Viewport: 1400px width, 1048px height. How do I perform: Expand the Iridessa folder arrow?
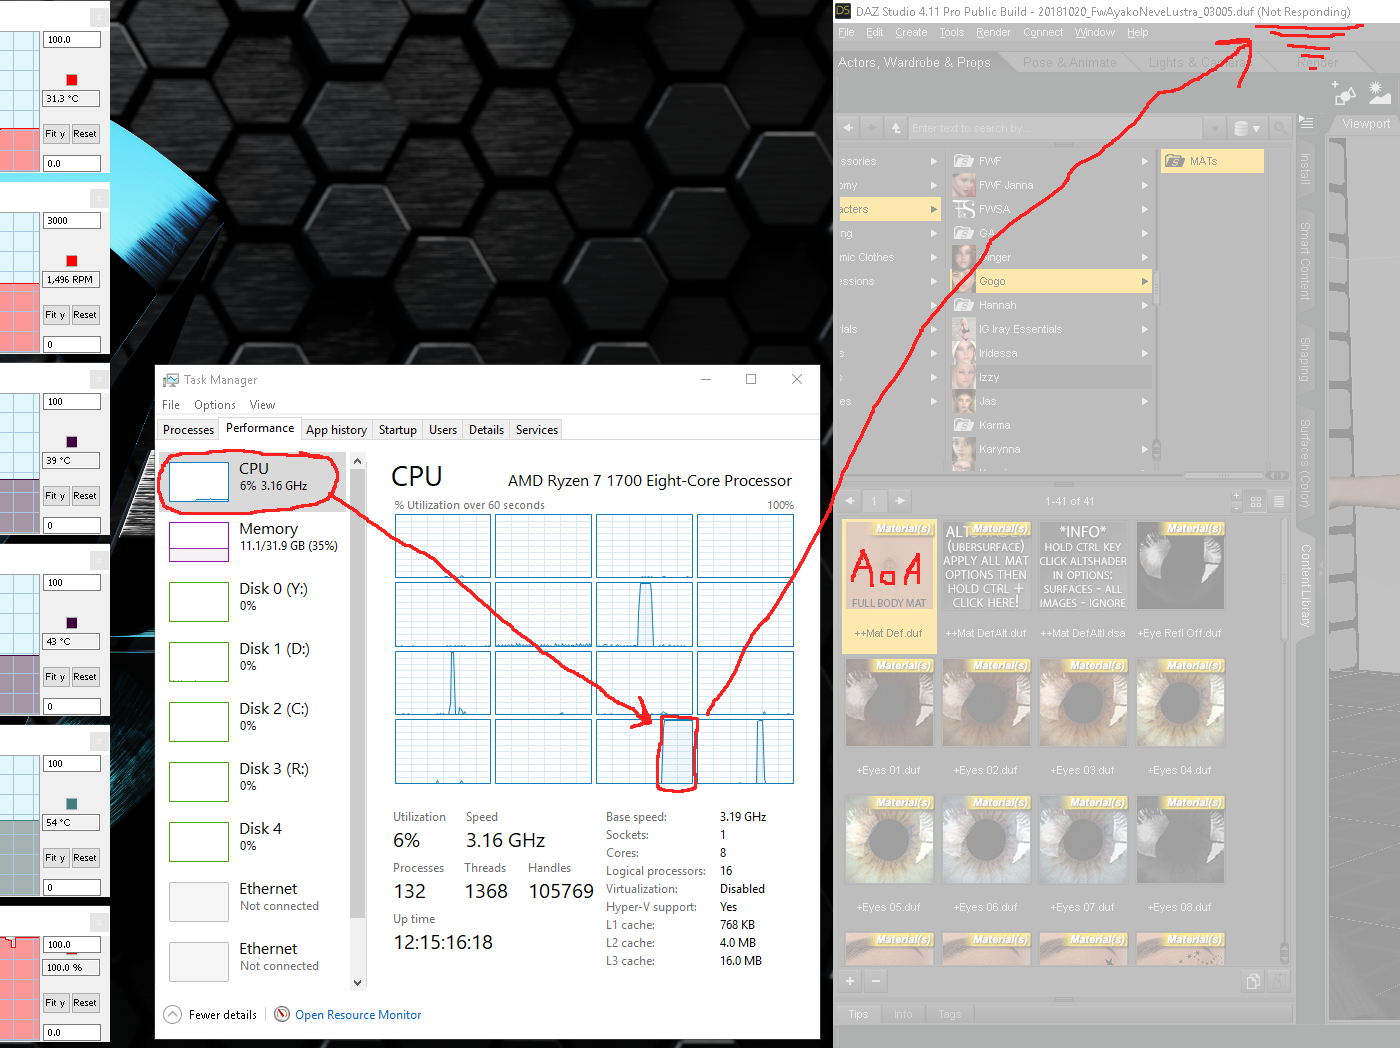coord(1144,353)
